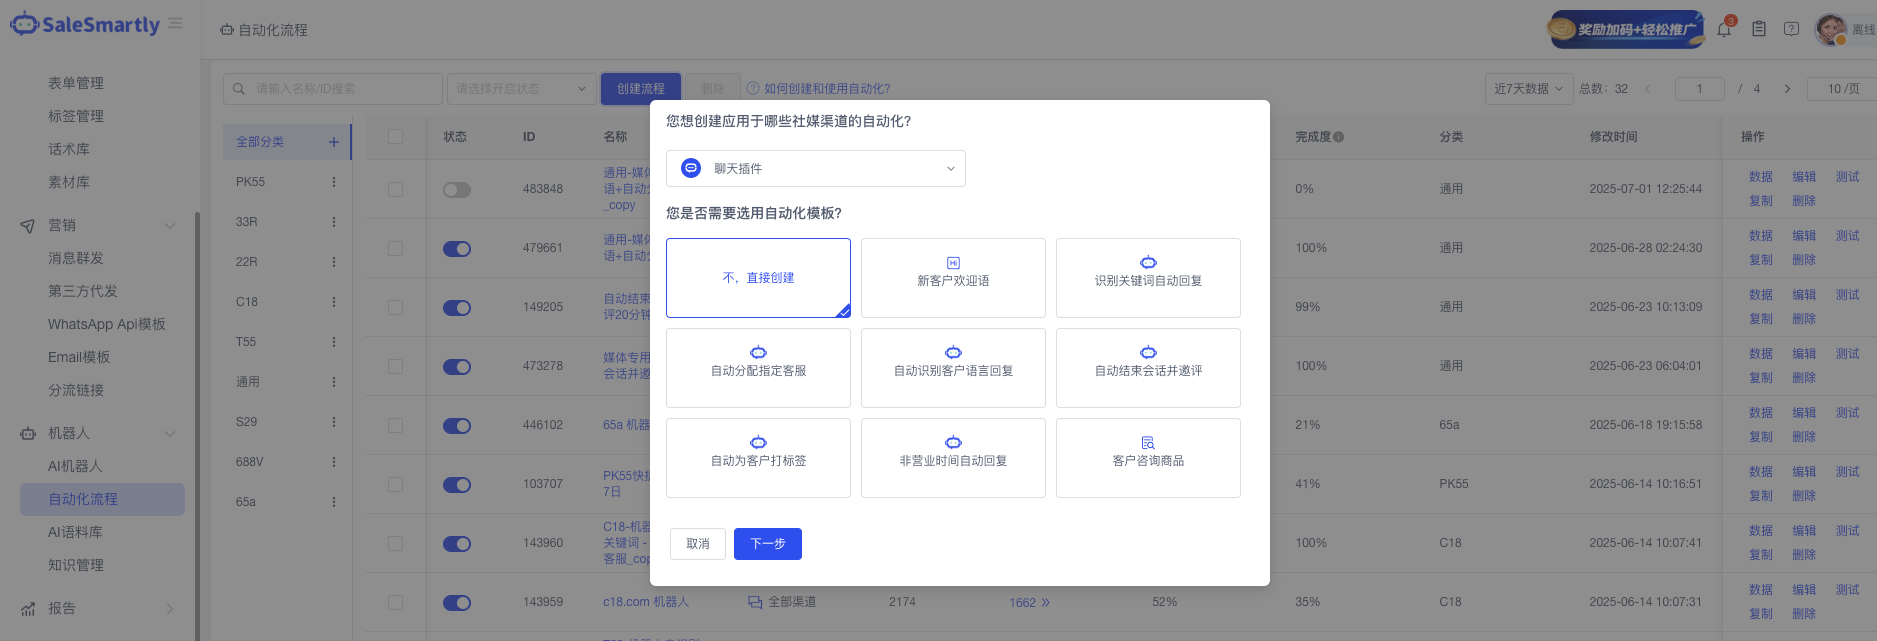Open more options for 22R category
Screen dimensions: 1877x641
(334, 262)
